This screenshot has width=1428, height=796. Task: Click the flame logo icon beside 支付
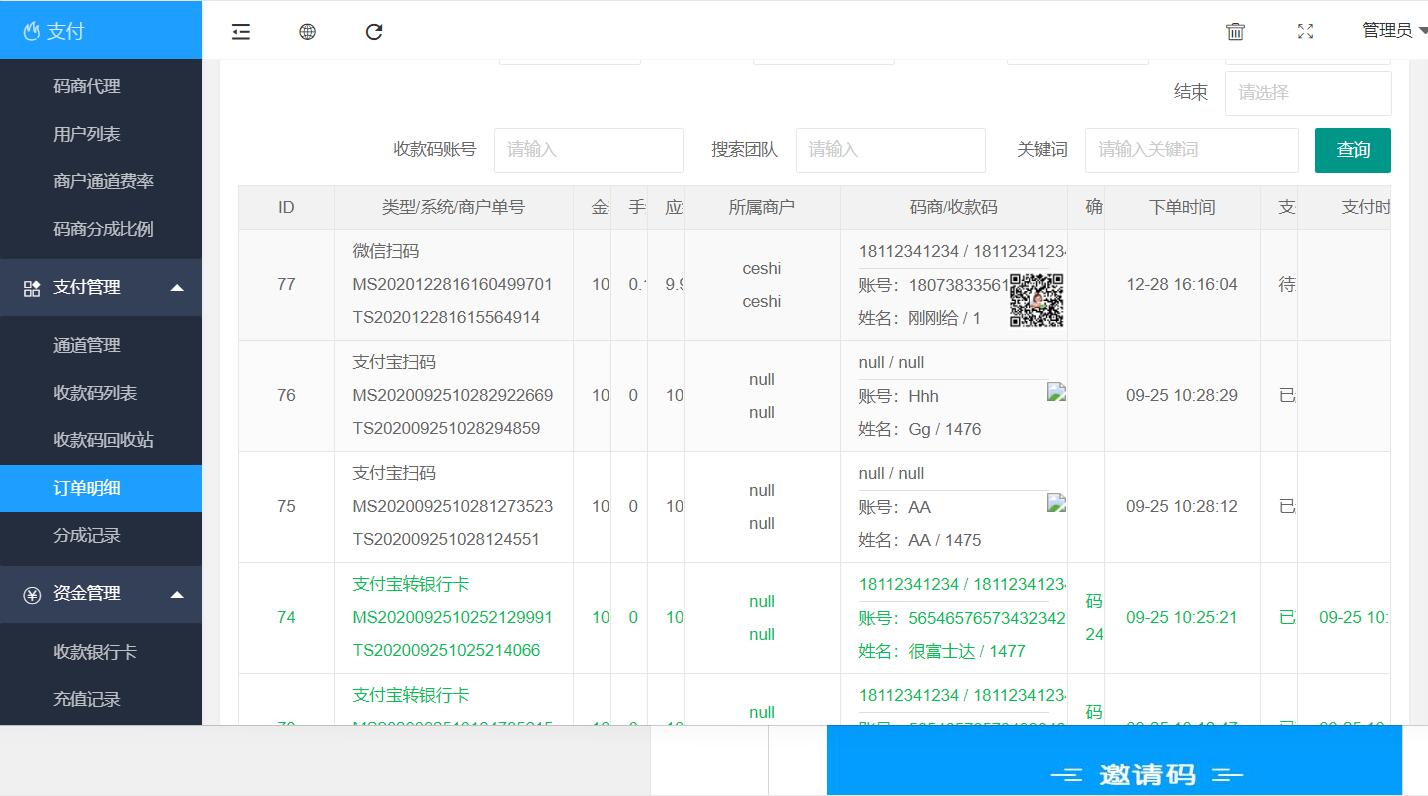[31, 32]
